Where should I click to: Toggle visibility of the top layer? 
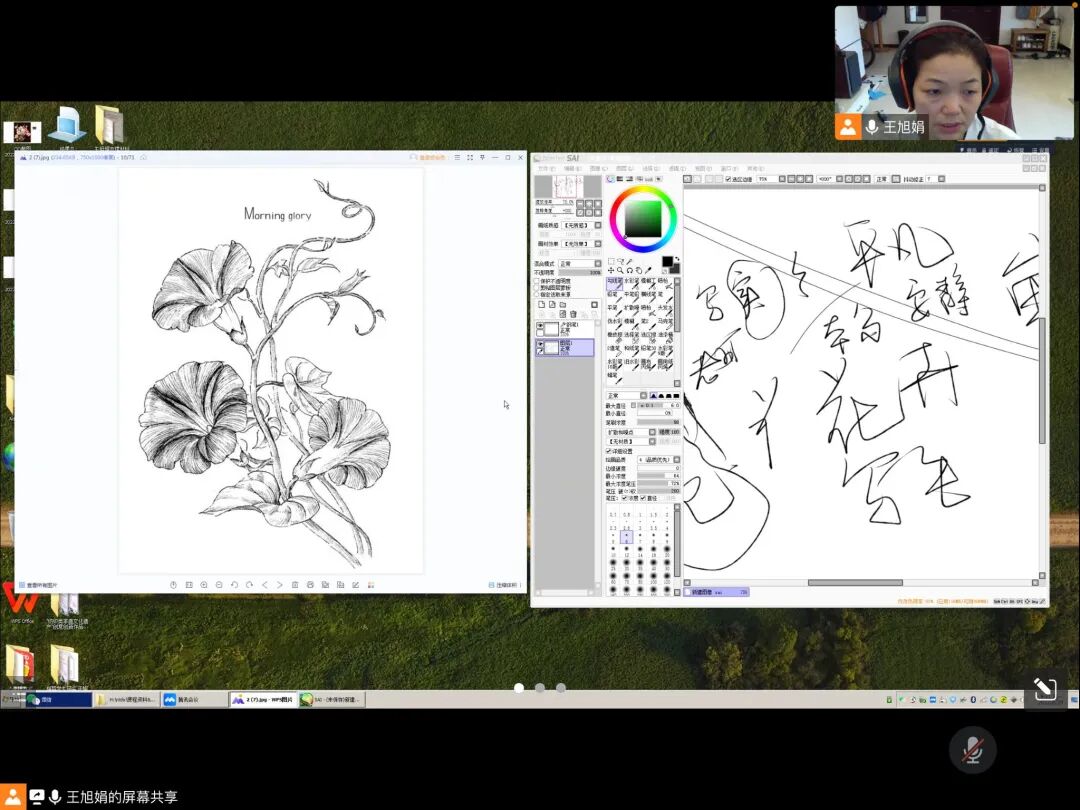tap(540, 326)
